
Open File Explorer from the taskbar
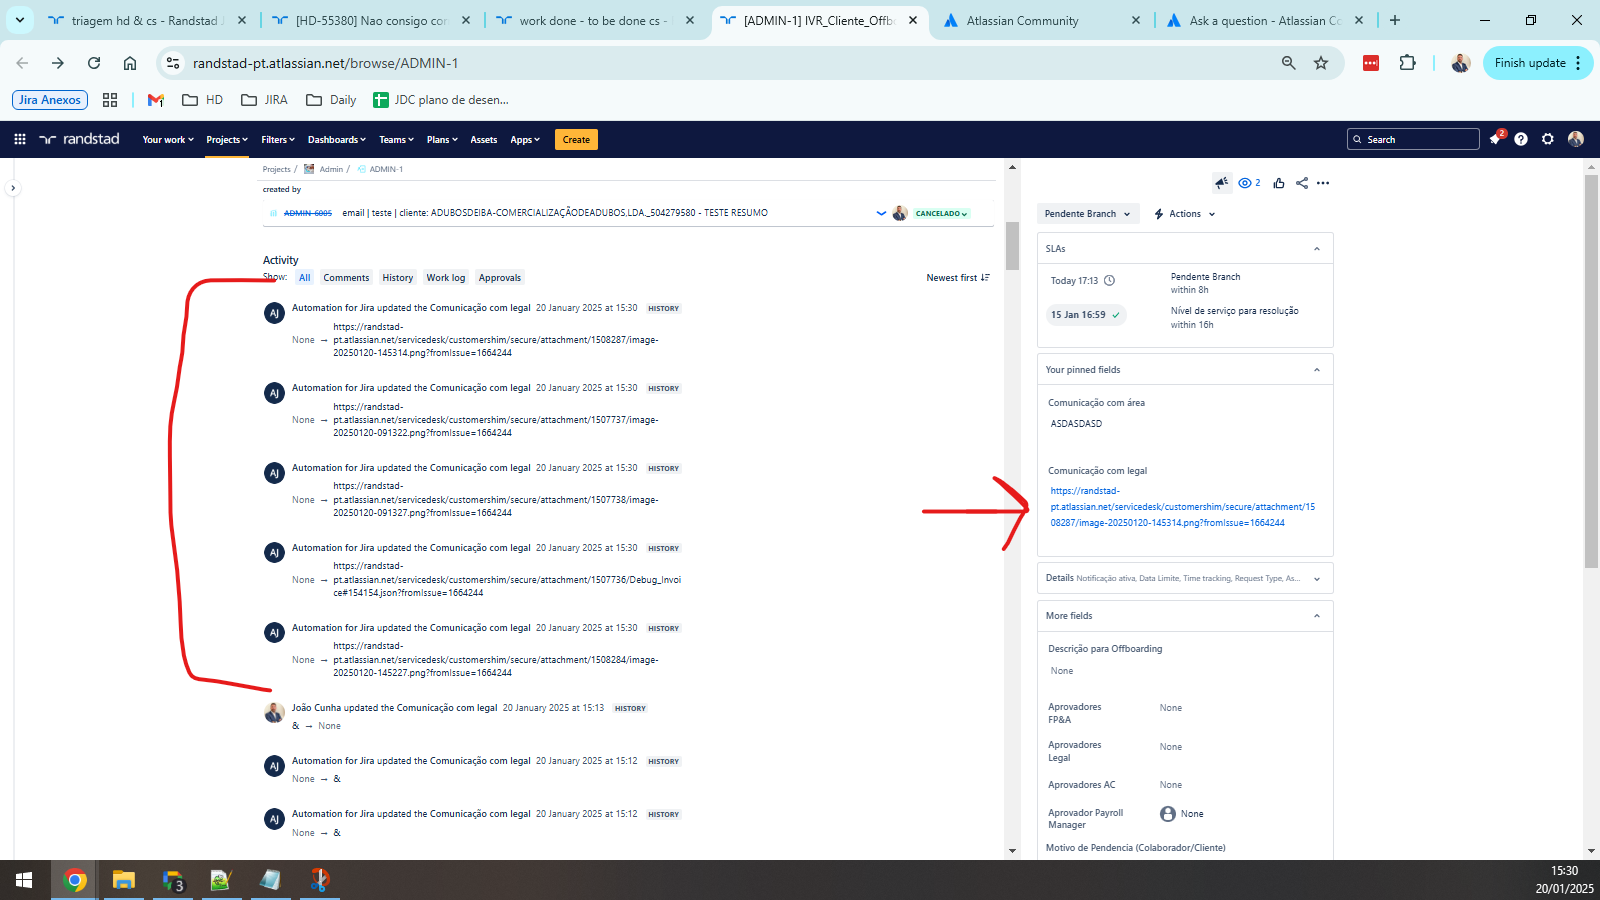(x=123, y=880)
